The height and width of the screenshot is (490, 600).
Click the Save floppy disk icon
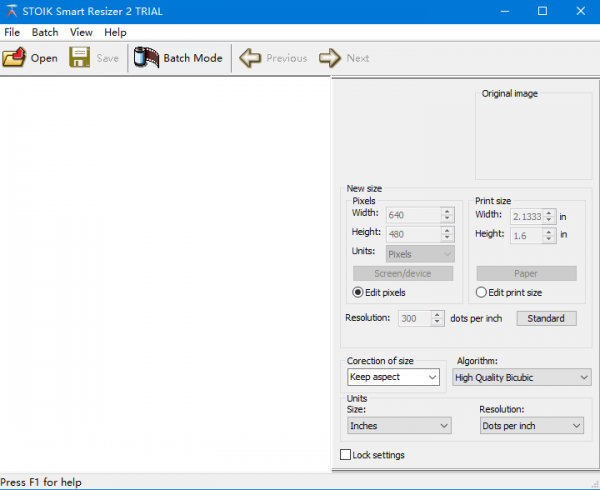pyautogui.click(x=80, y=58)
